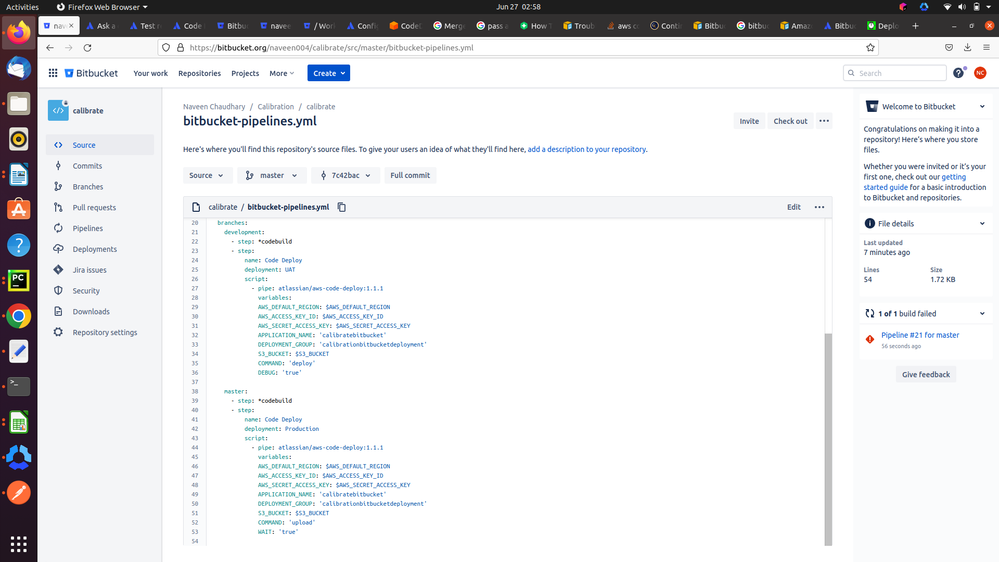This screenshot has width=999, height=562.
Task: Open the 7c42bac commit dropdown
Action: [x=346, y=175]
